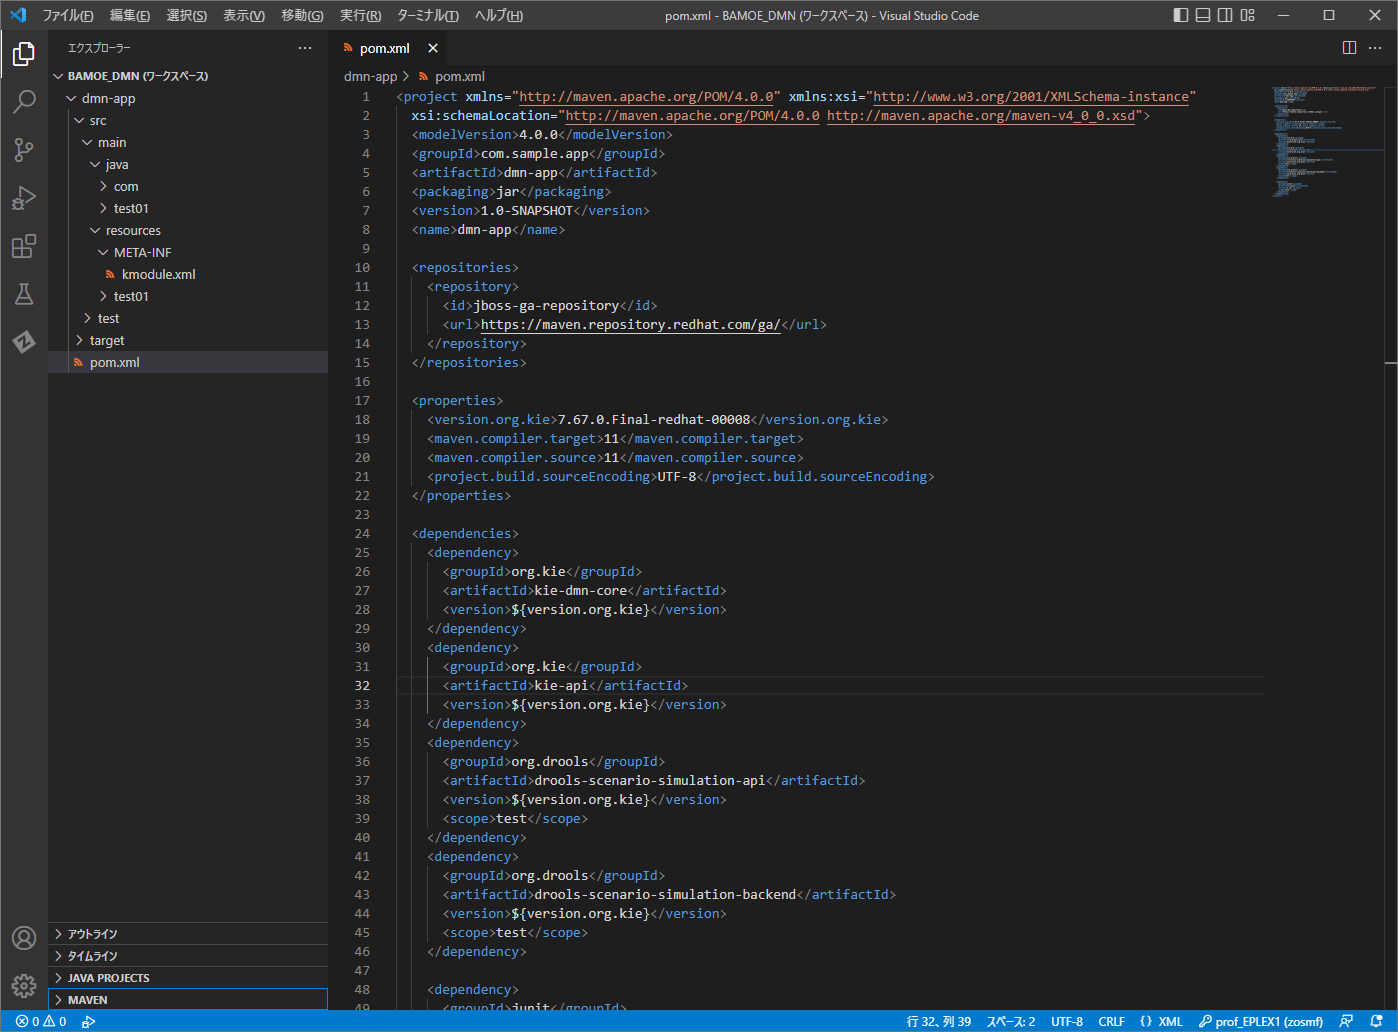
Task: Toggle the secondary sidebar layout button
Action: (1225, 15)
